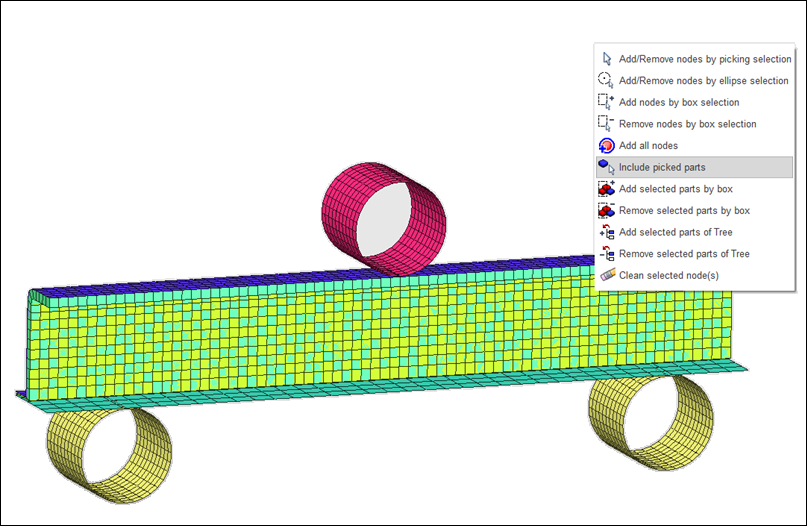
Task: Click the Add all nodes icon
Action: (605, 146)
